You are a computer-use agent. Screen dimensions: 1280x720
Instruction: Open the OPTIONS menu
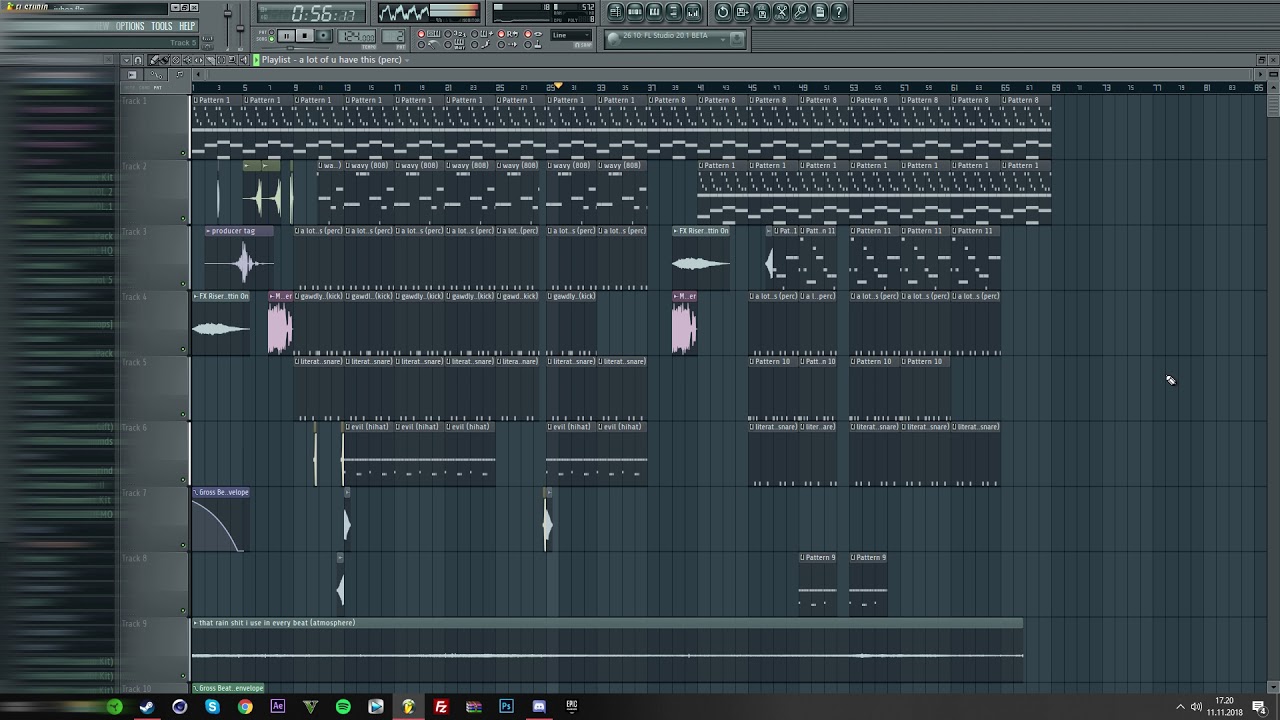pos(130,26)
